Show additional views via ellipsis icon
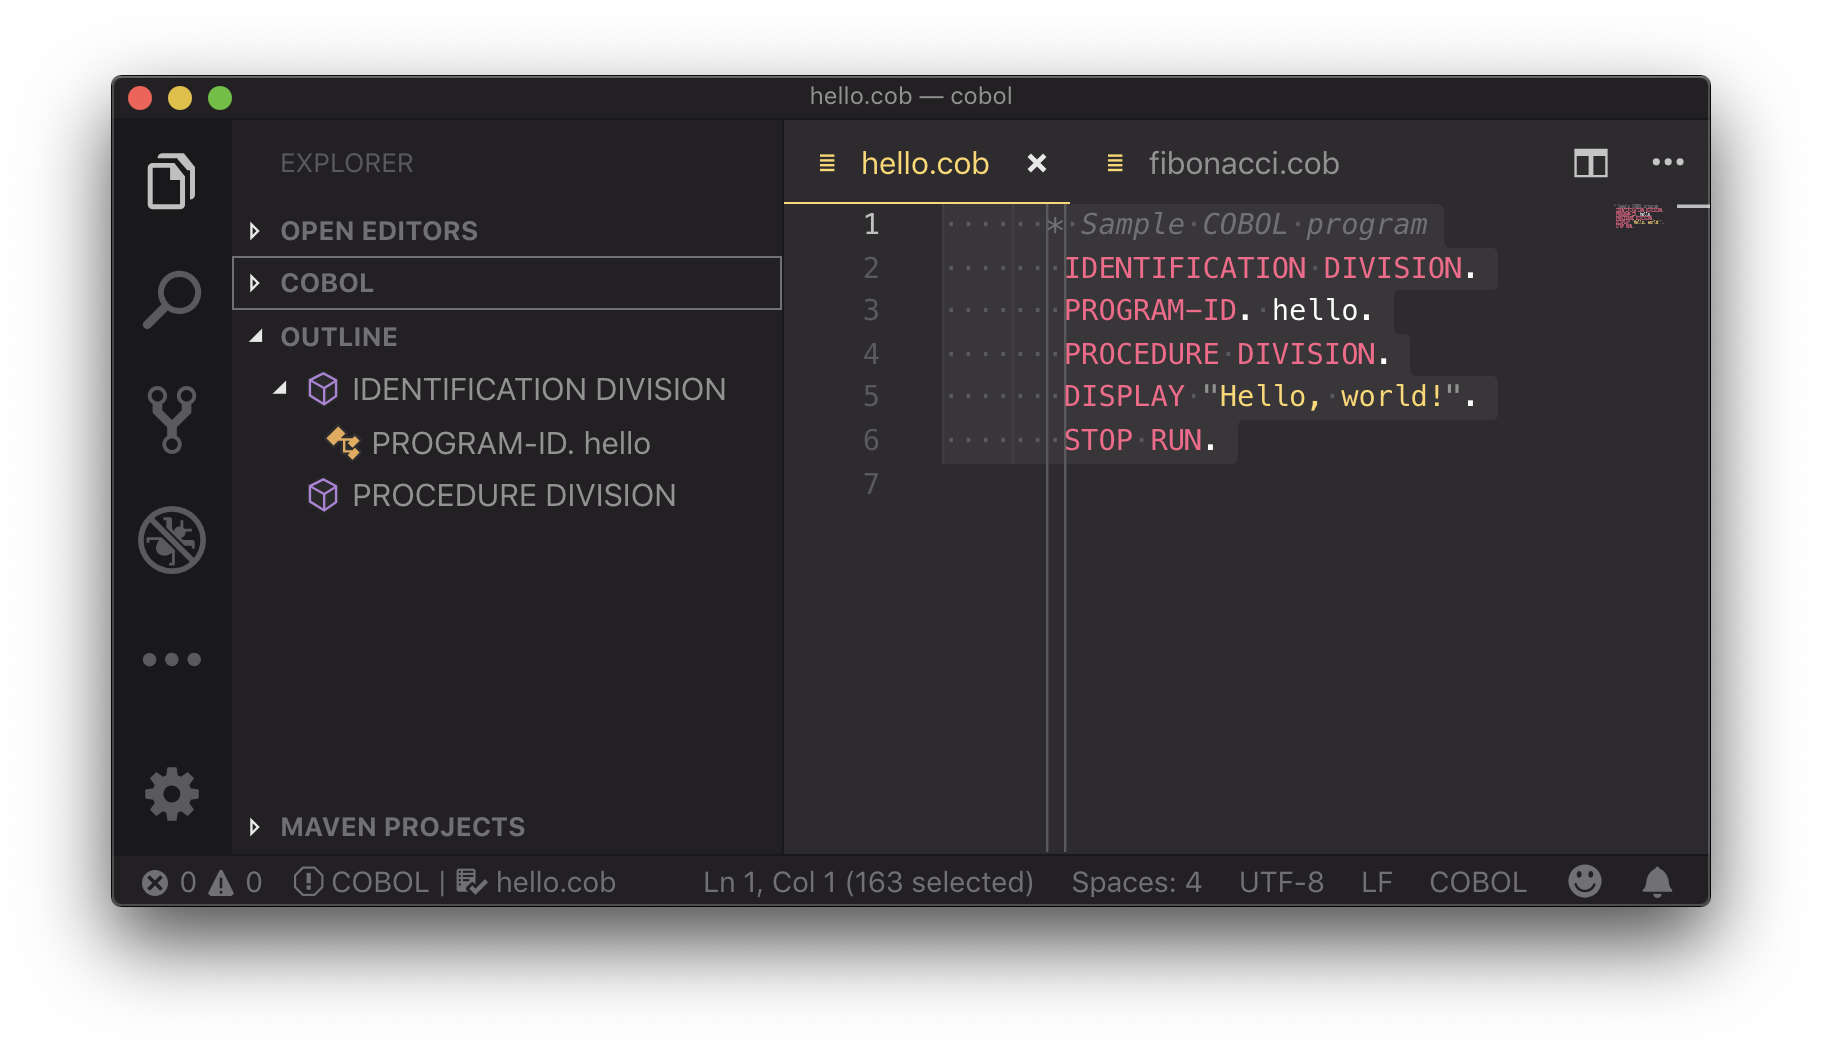The height and width of the screenshot is (1054, 1822). click(x=171, y=659)
